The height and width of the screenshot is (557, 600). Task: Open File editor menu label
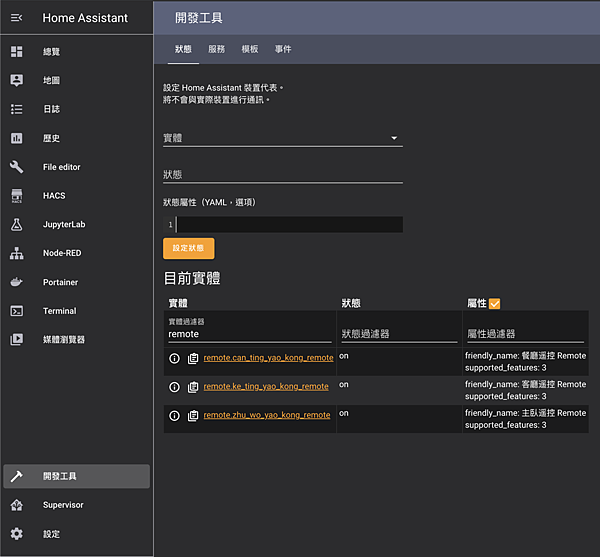pos(62,167)
